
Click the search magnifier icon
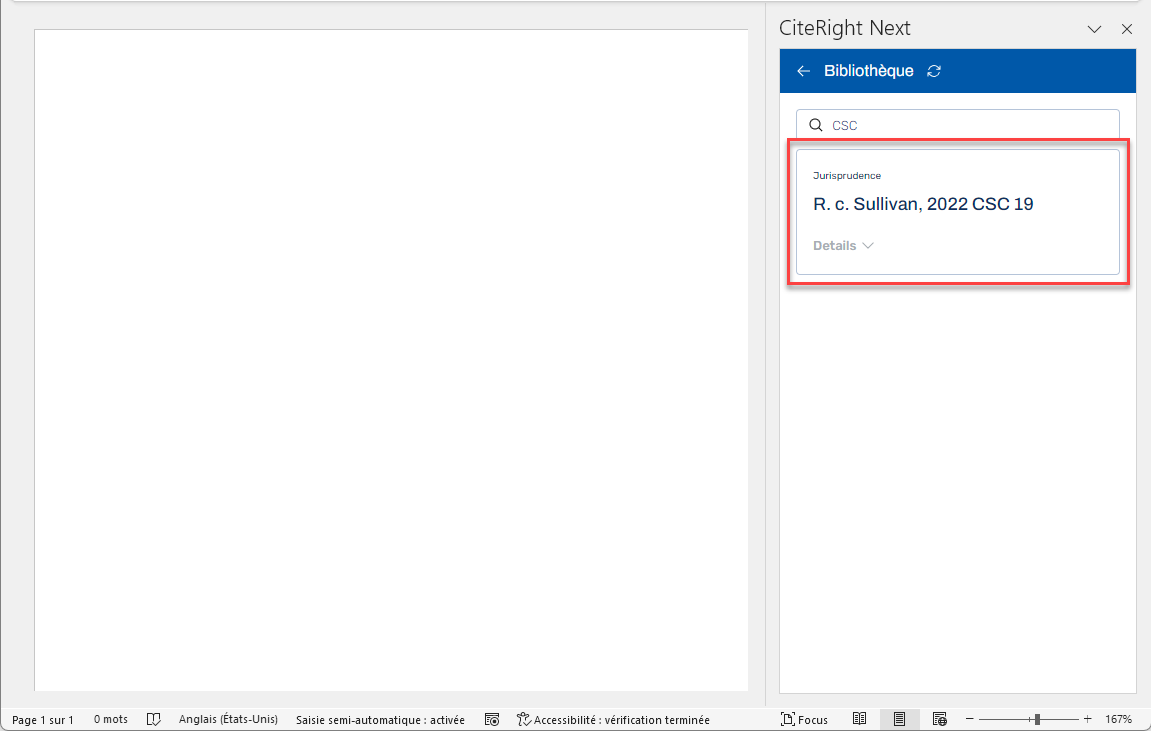[x=816, y=125]
